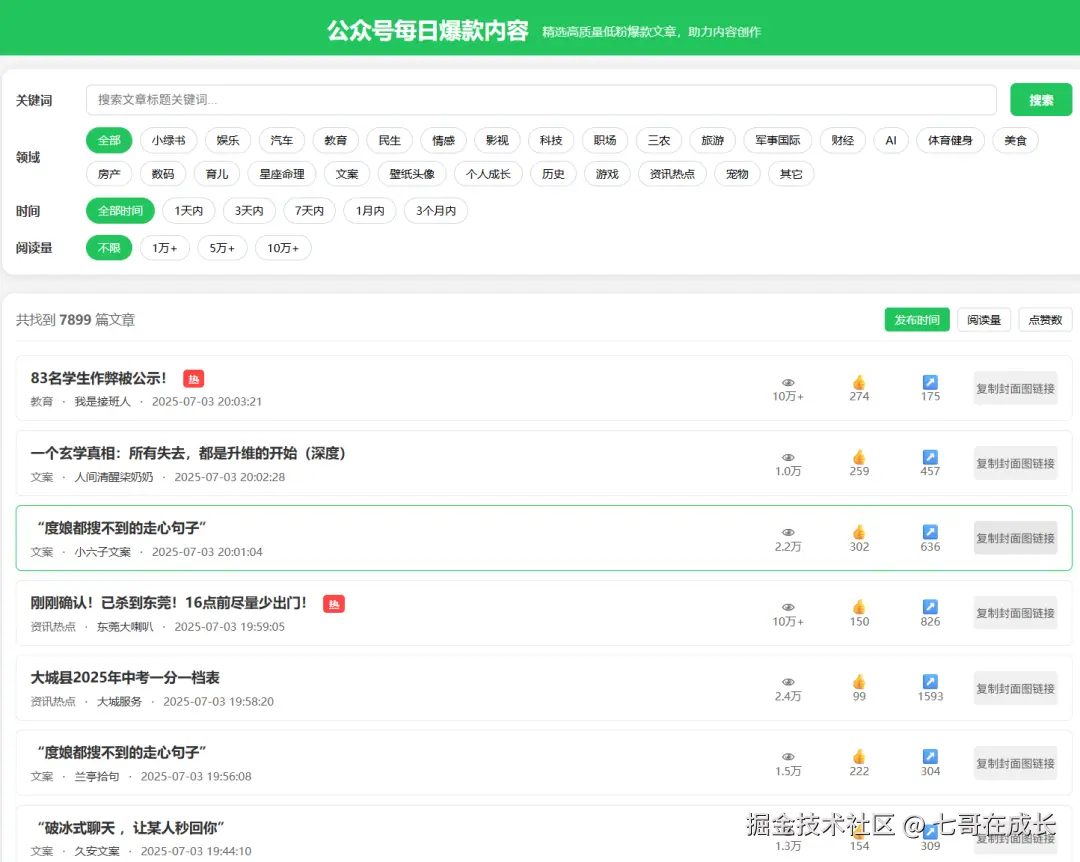Click the share icon on 度娘都搜不到的走心句子 article

coord(930,532)
